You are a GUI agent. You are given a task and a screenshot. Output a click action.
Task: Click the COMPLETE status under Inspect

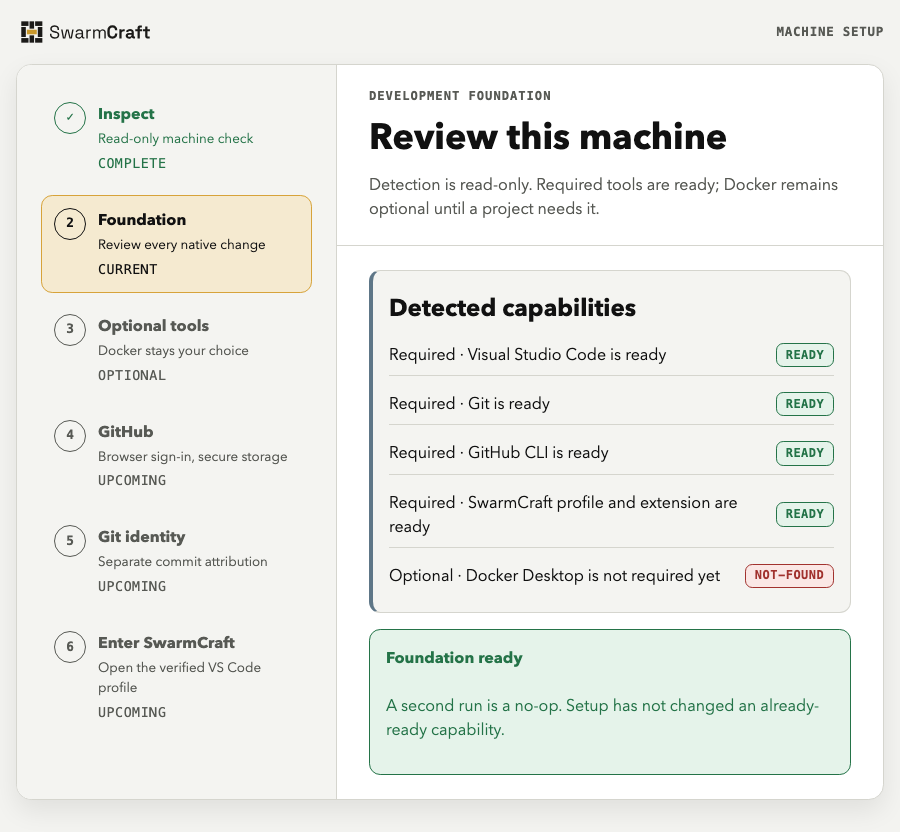132,164
